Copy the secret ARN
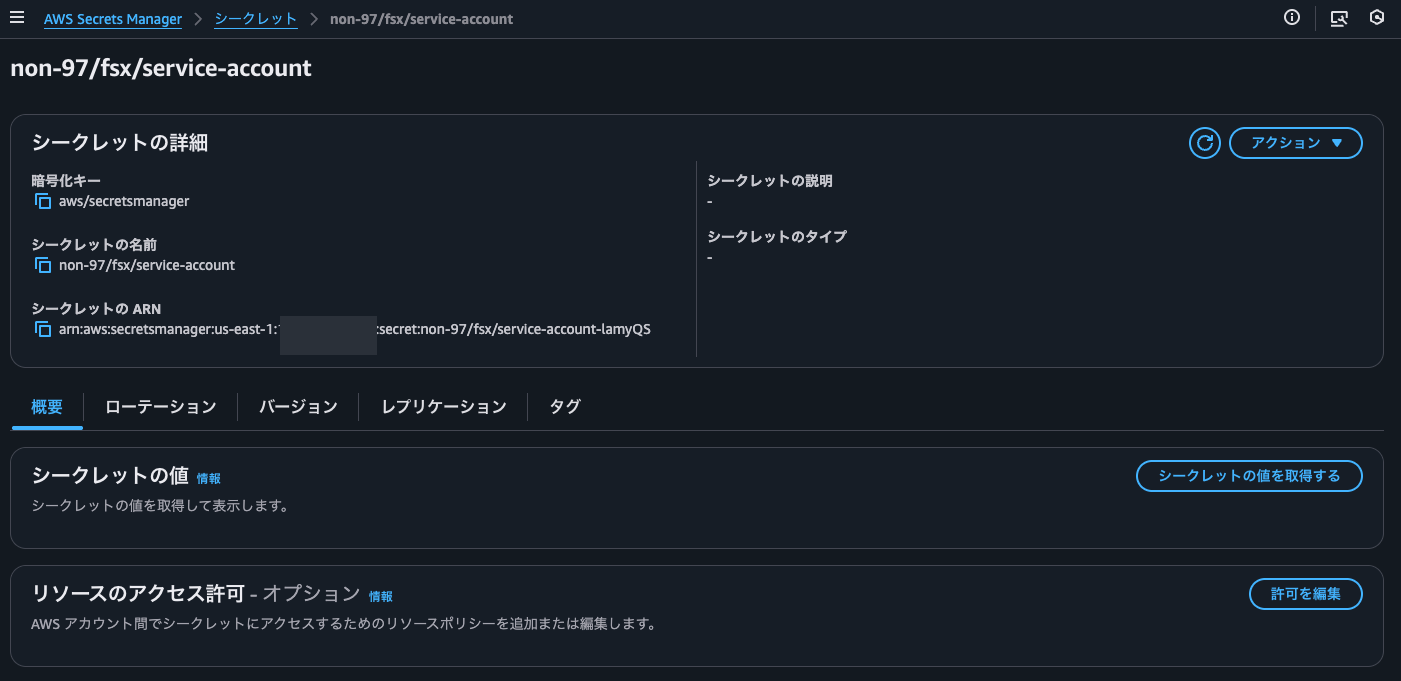1401x681 pixels. tap(41, 329)
